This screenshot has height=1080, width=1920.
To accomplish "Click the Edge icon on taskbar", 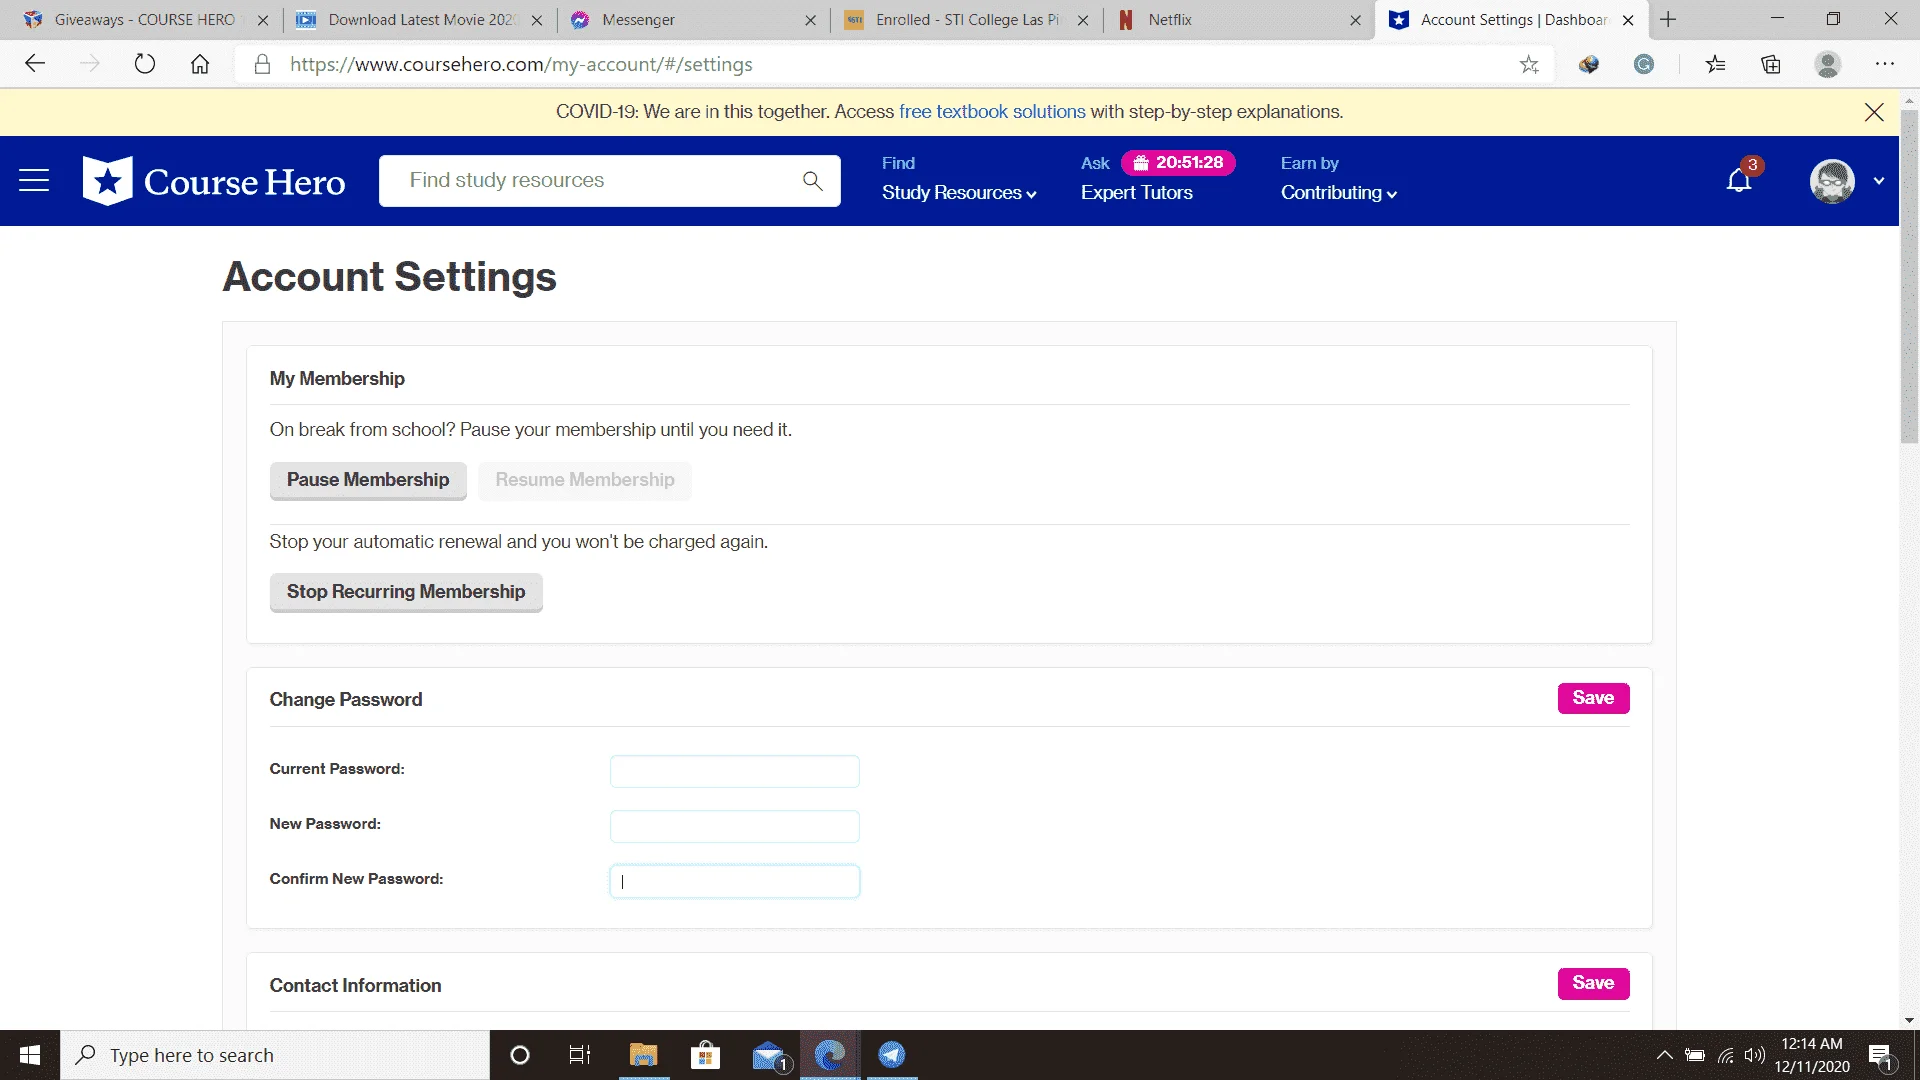I will pyautogui.click(x=830, y=1055).
